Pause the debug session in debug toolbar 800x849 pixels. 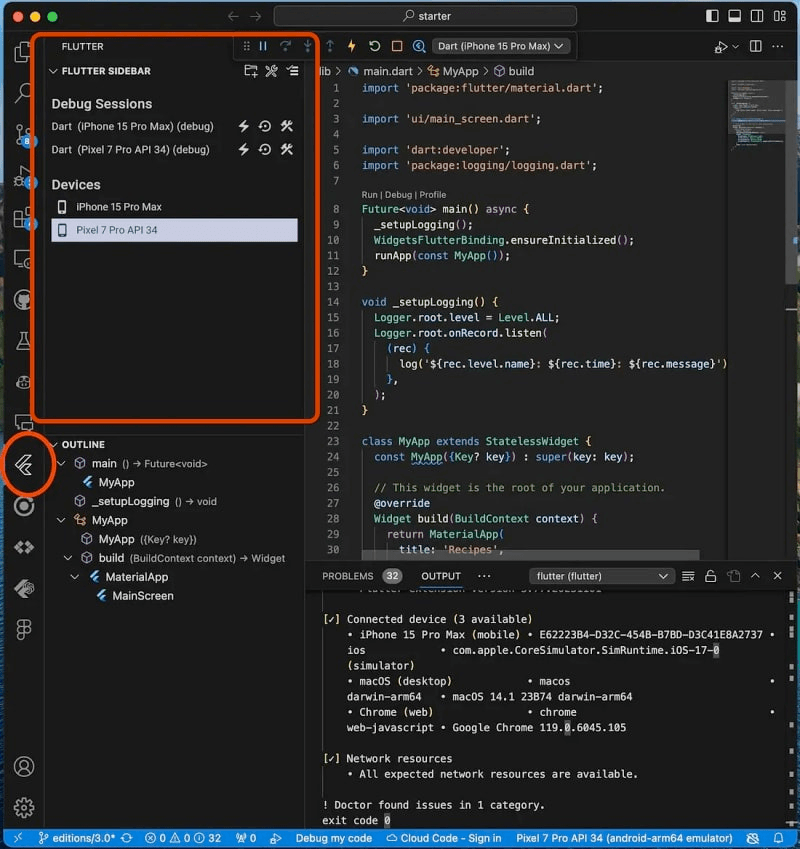tap(264, 46)
